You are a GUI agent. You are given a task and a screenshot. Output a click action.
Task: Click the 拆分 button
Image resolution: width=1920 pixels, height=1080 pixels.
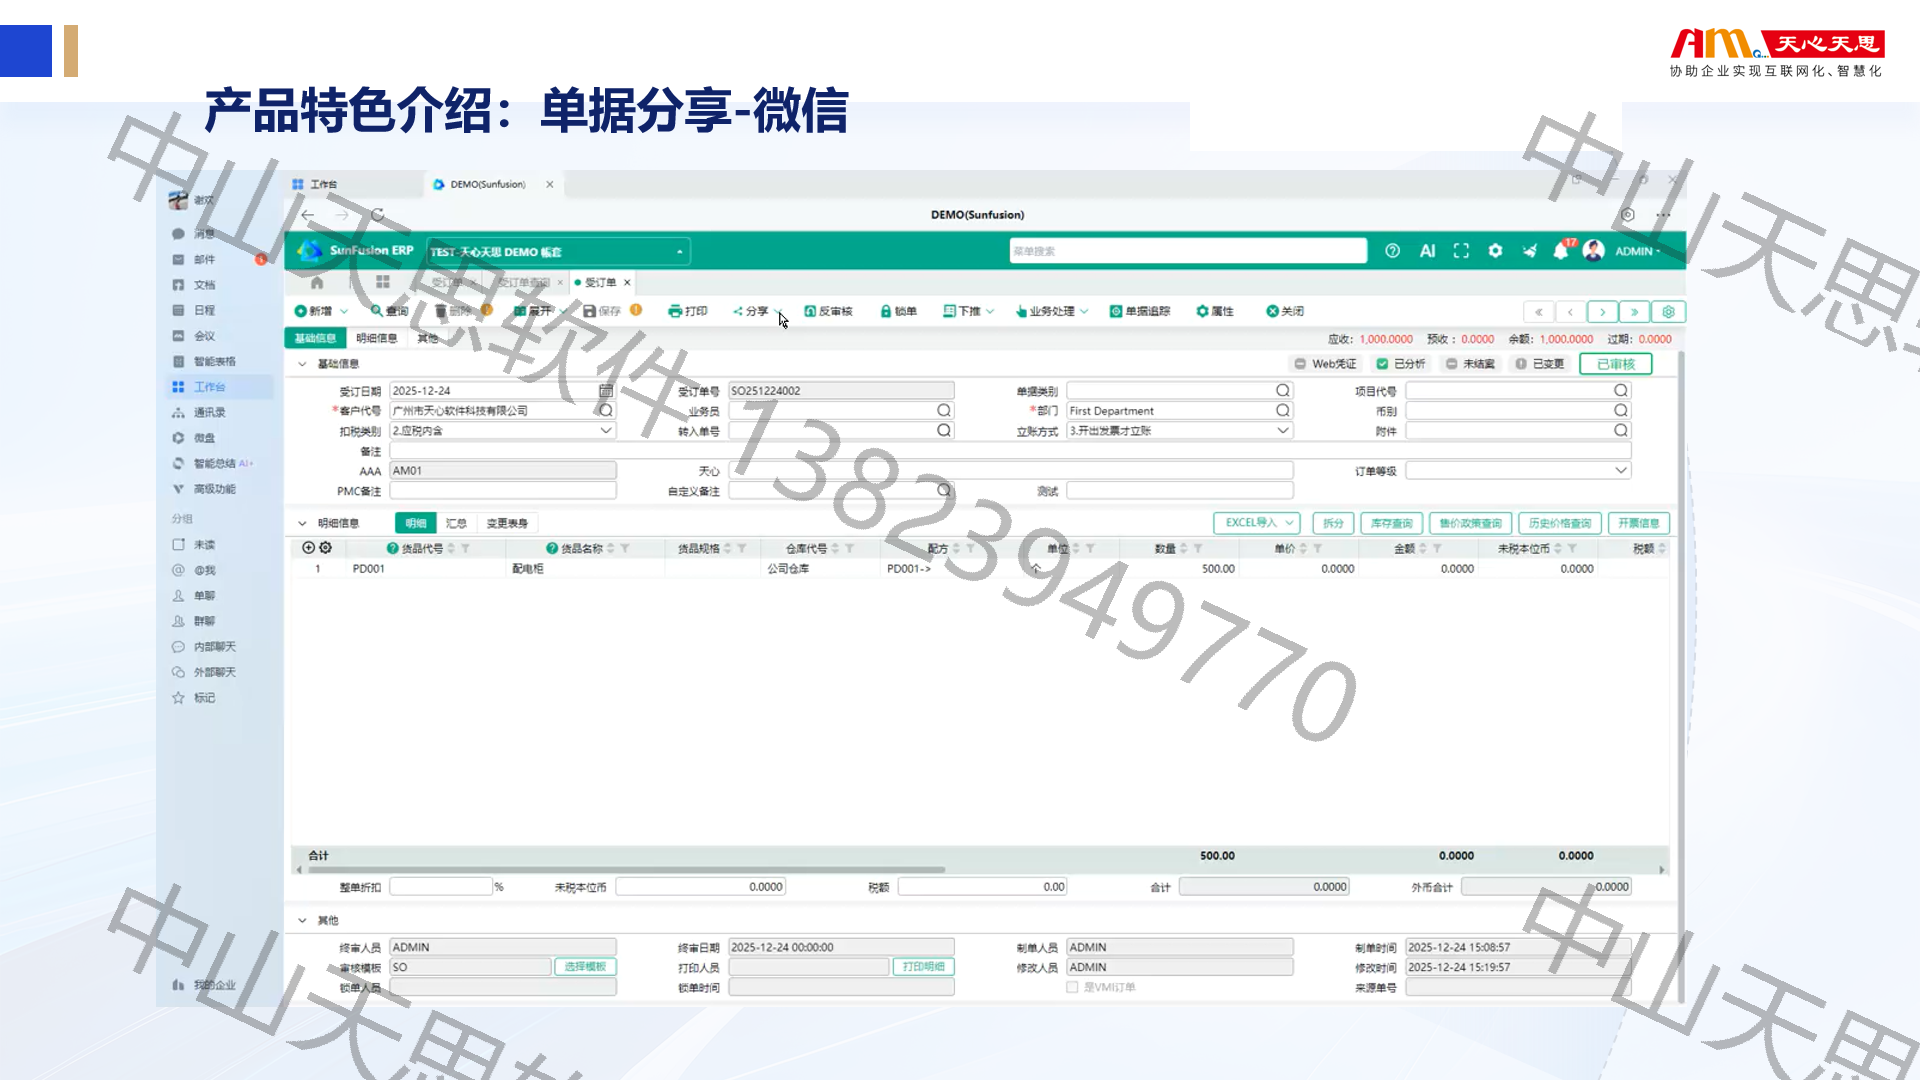(1333, 523)
